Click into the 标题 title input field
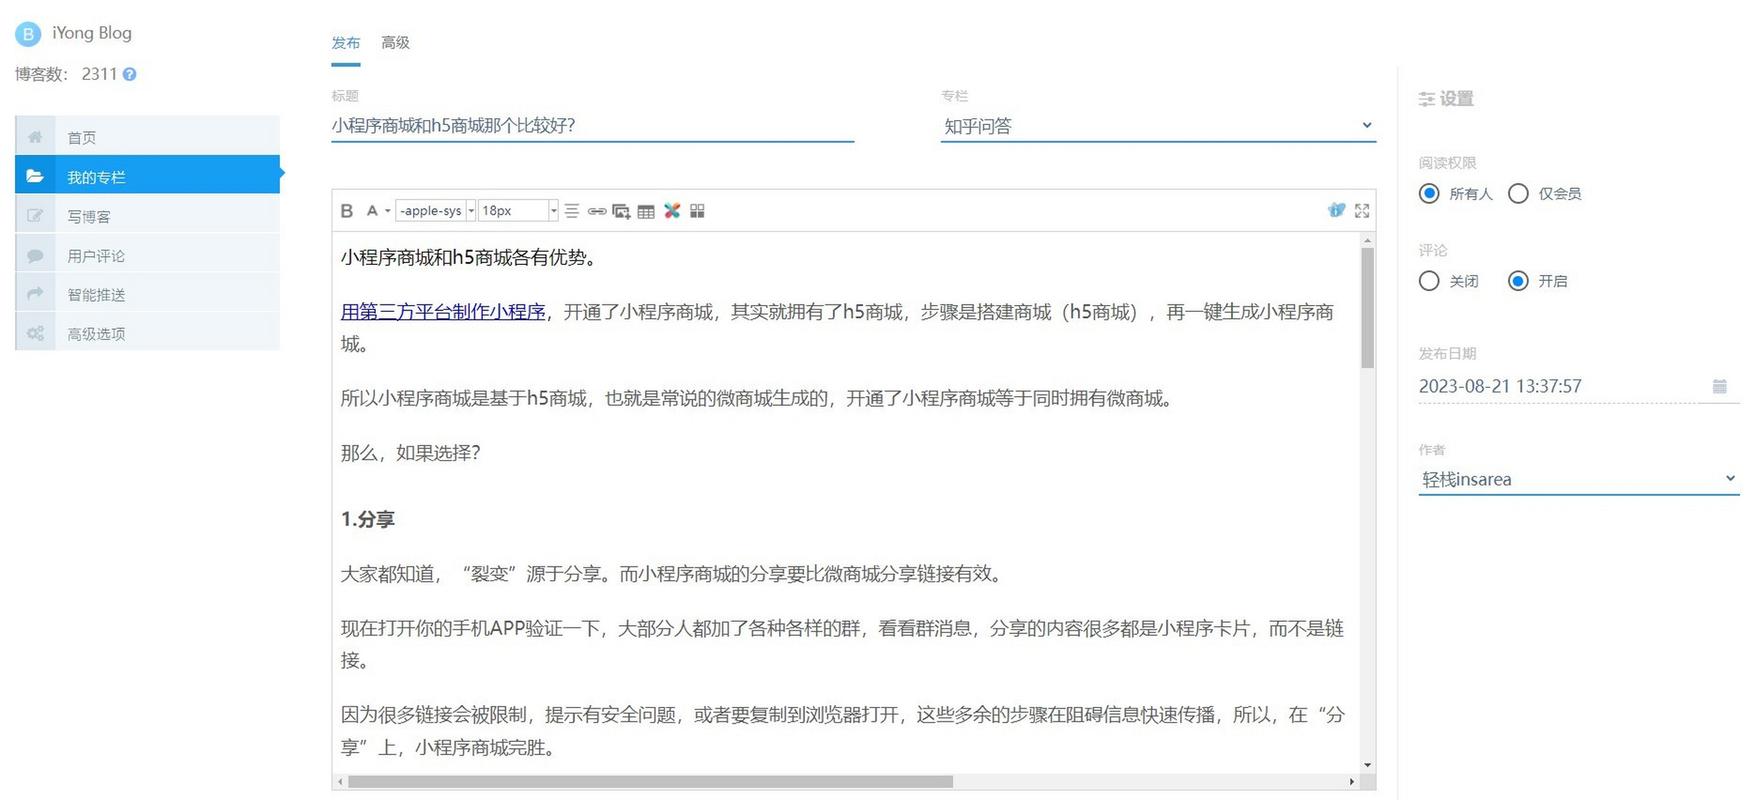 [x=593, y=126]
